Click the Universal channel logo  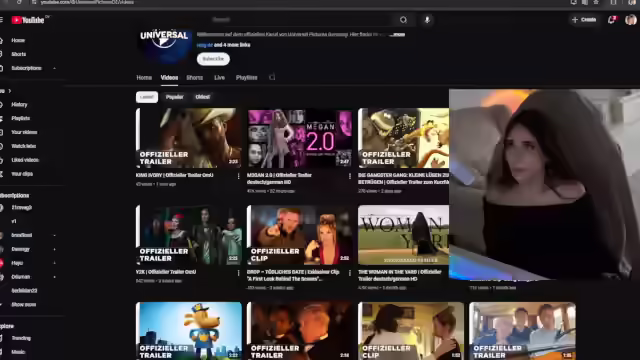(x=165, y=46)
